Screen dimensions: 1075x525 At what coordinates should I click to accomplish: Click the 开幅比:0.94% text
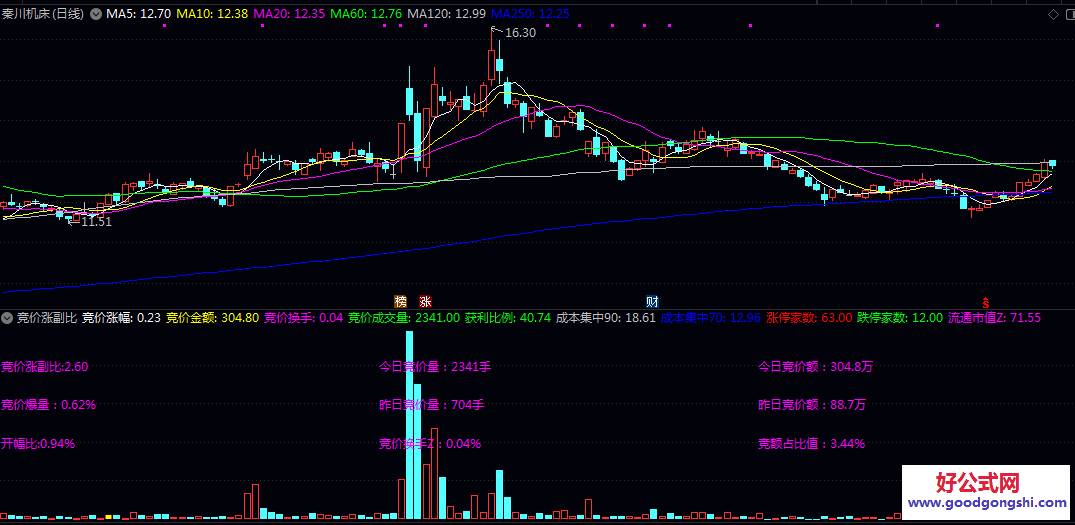[38, 443]
